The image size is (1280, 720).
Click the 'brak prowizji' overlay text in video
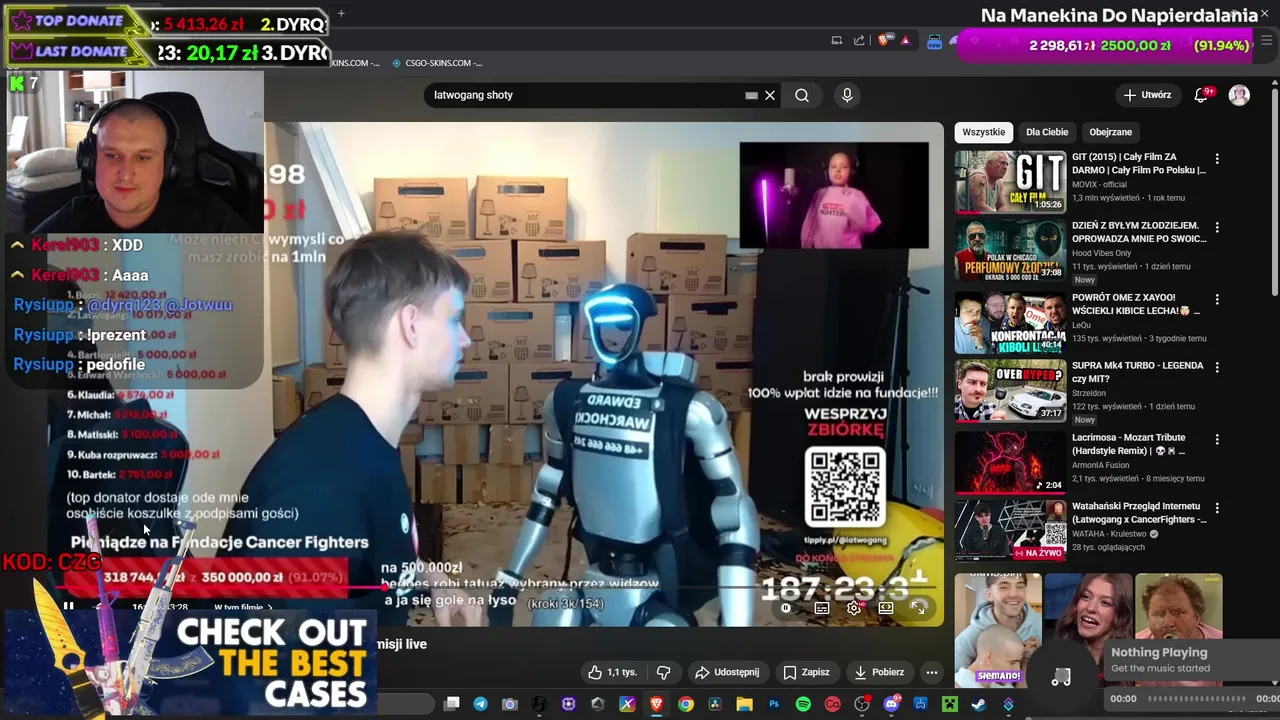[843, 376]
